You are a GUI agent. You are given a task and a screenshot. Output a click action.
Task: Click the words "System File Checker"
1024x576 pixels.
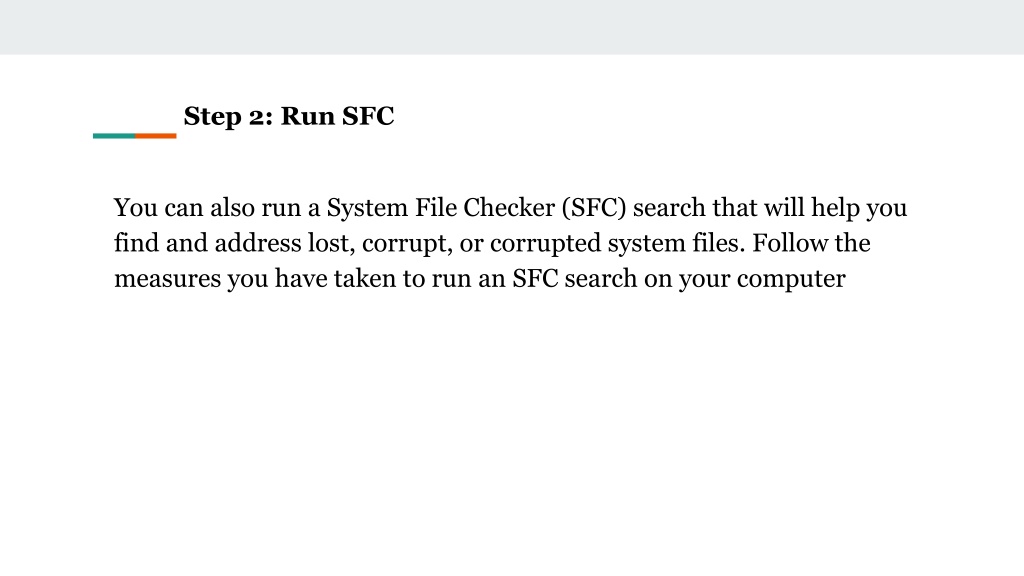tap(441, 208)
